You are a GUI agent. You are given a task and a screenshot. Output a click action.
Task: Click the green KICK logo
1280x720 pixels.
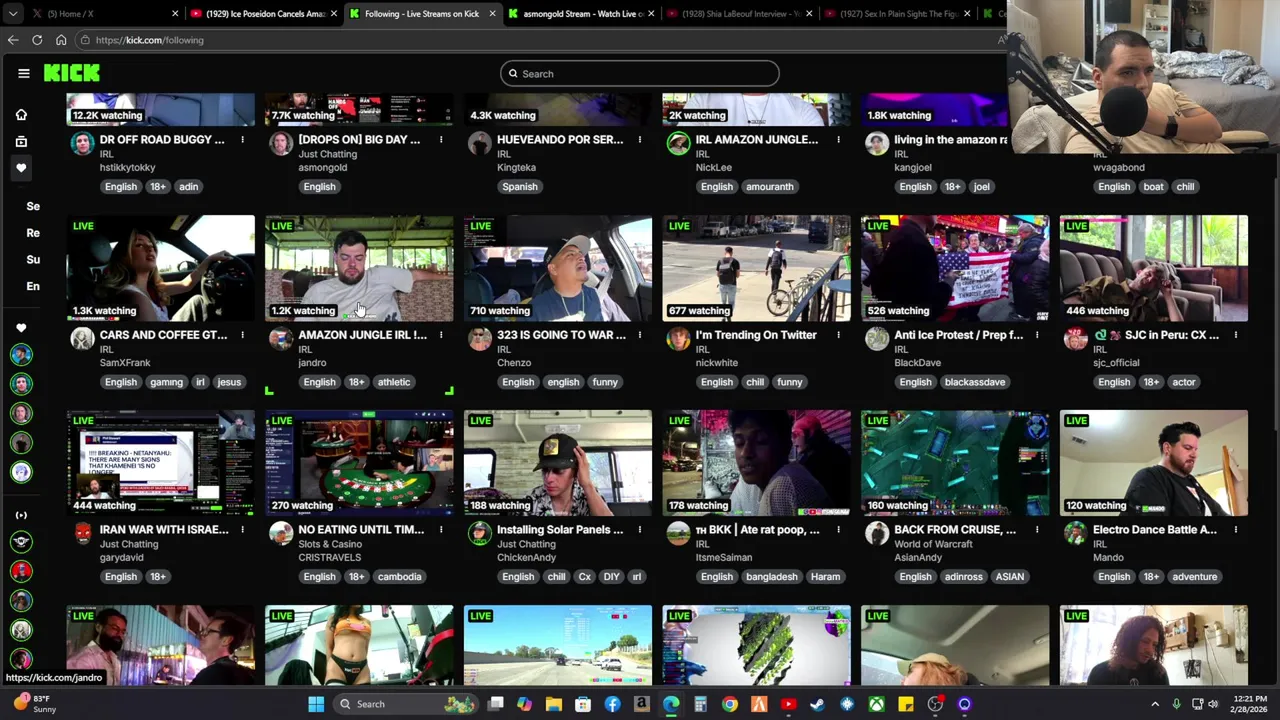pyautogui.click(x=72, y=73)
